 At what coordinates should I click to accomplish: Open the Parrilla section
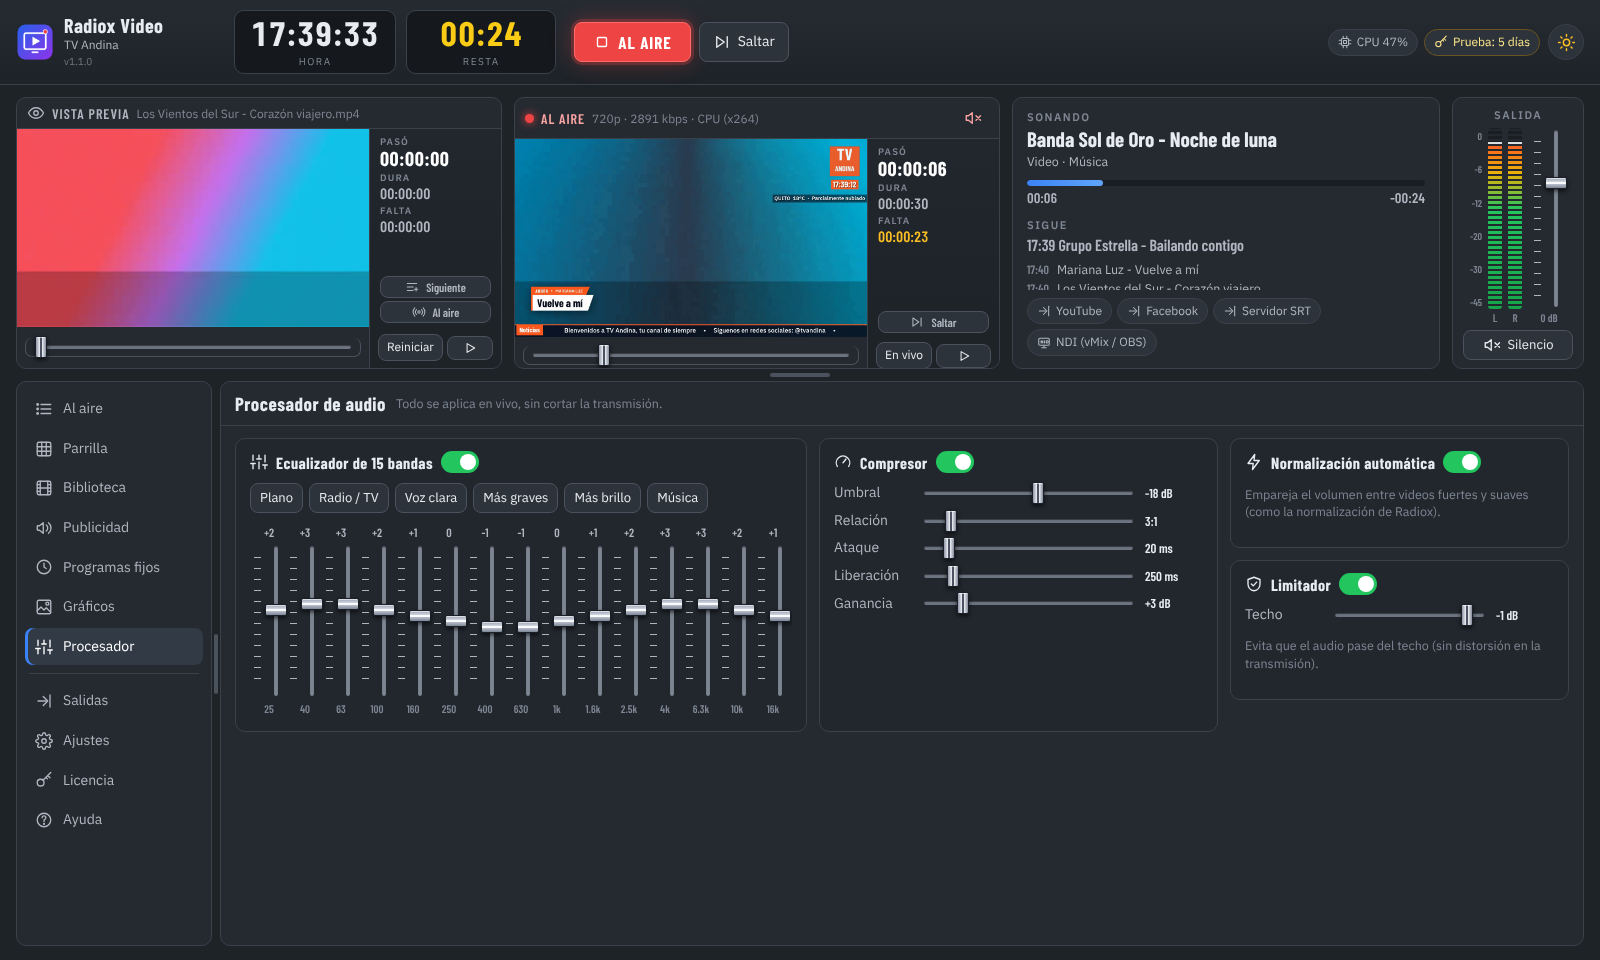(x=114, y=448)
